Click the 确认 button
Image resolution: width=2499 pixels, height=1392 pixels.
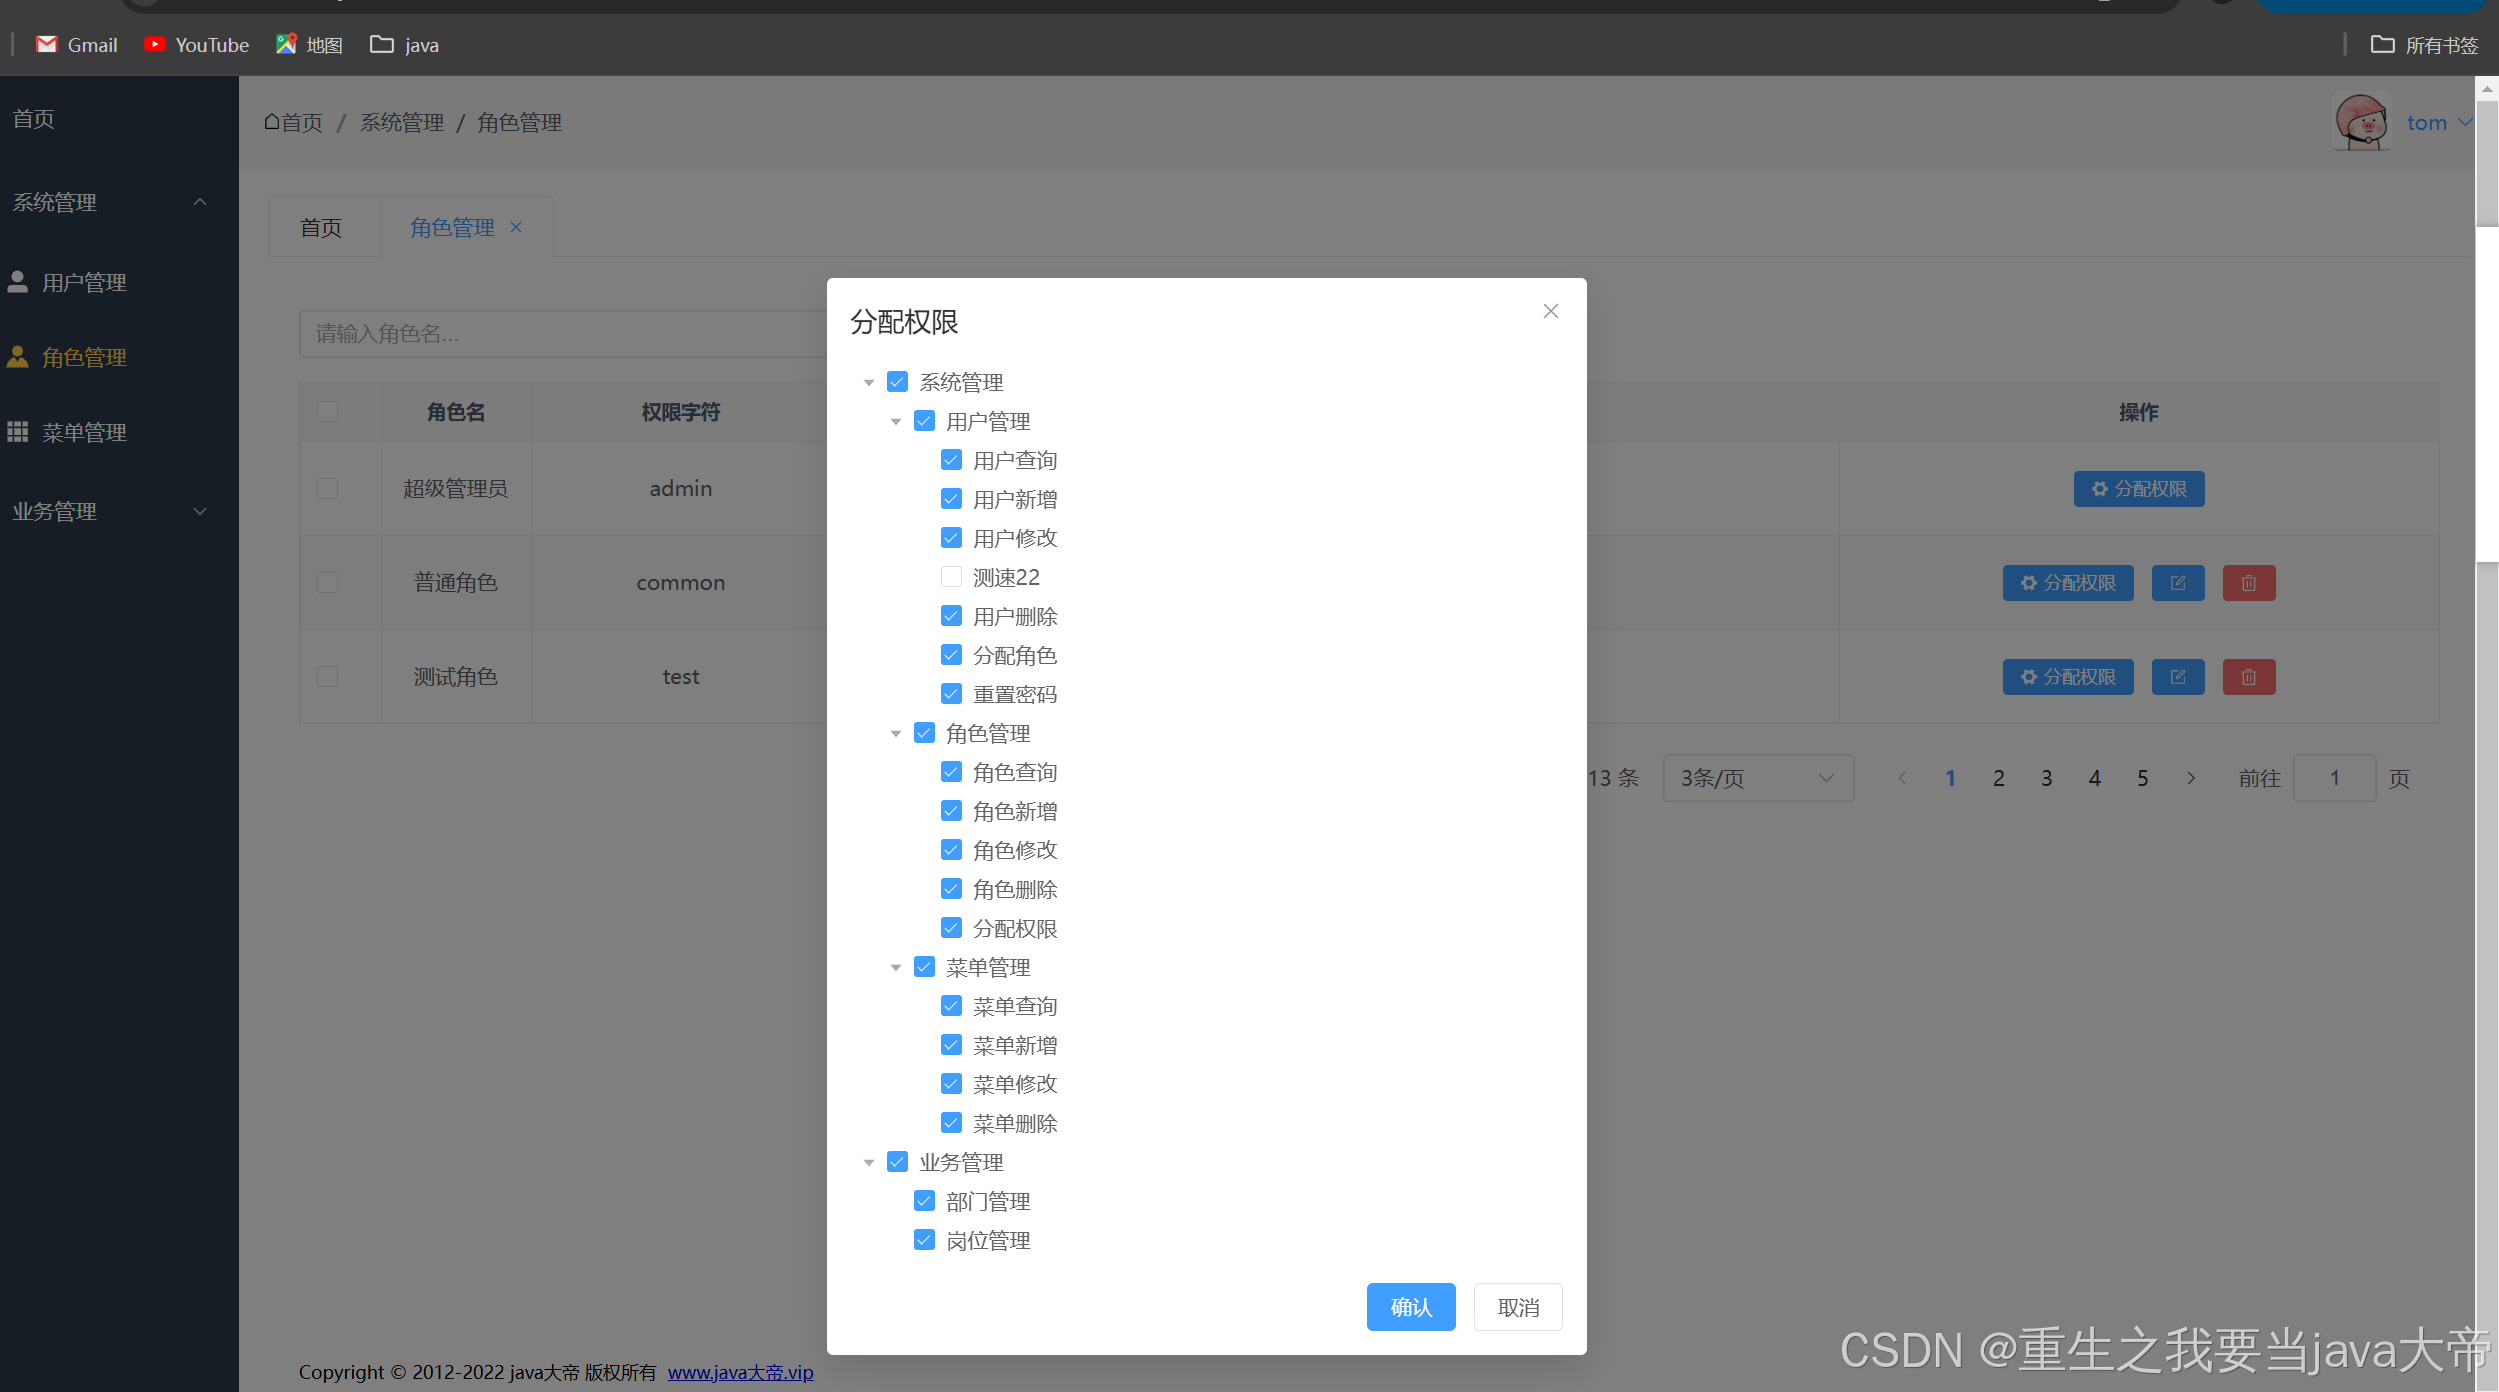click(x=1410, y=1307)
